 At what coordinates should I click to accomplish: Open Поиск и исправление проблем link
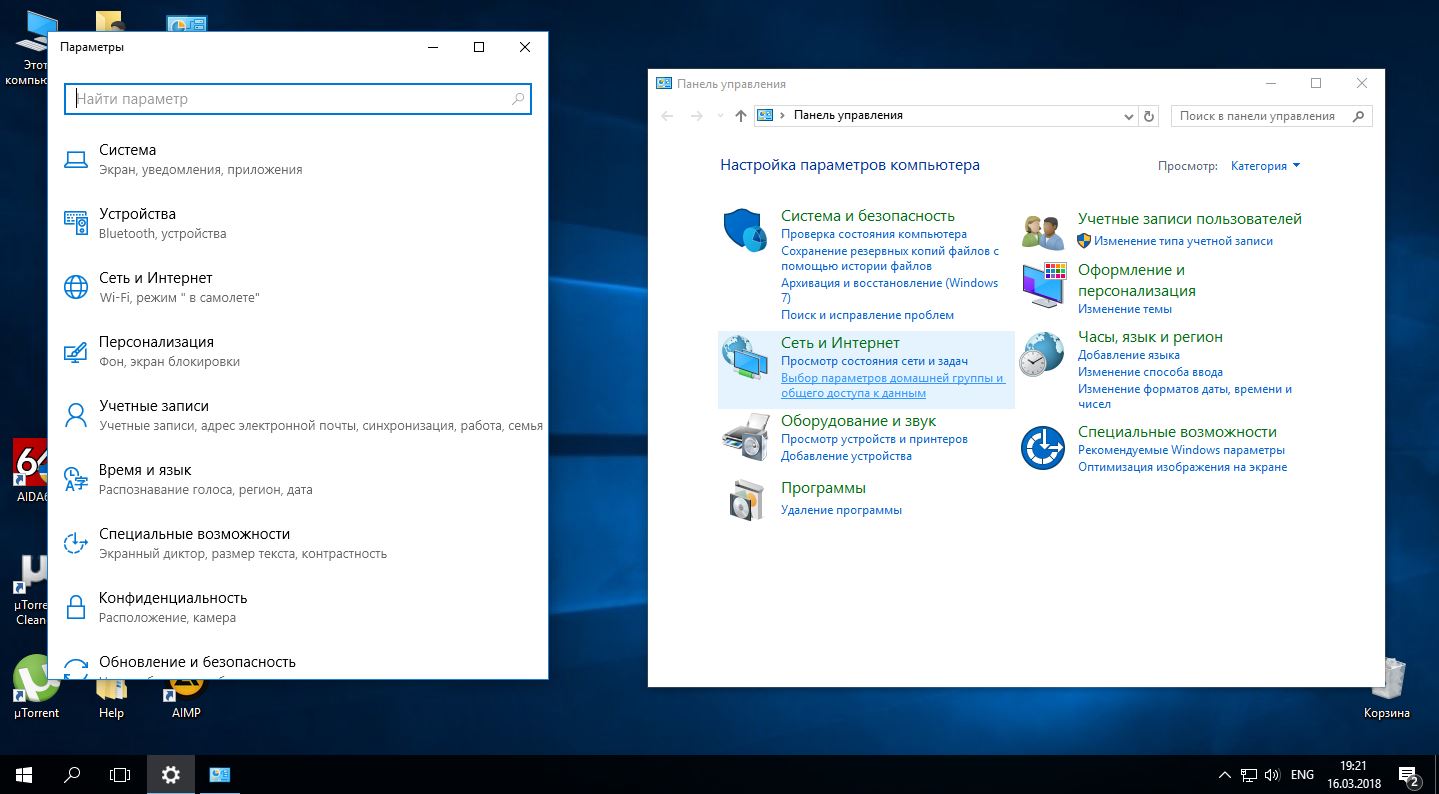(x=867, y=315)
